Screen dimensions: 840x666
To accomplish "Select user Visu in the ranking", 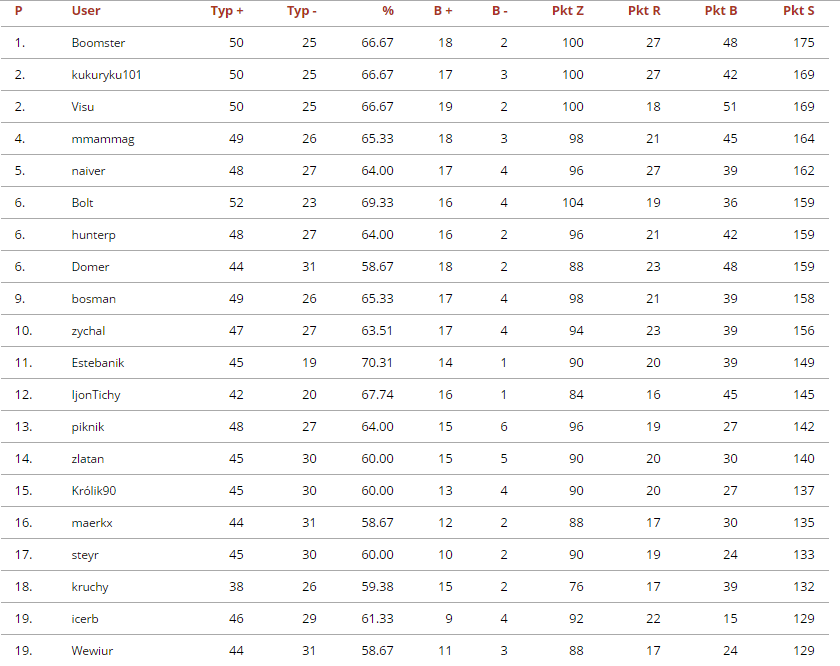I will (85, 107).
